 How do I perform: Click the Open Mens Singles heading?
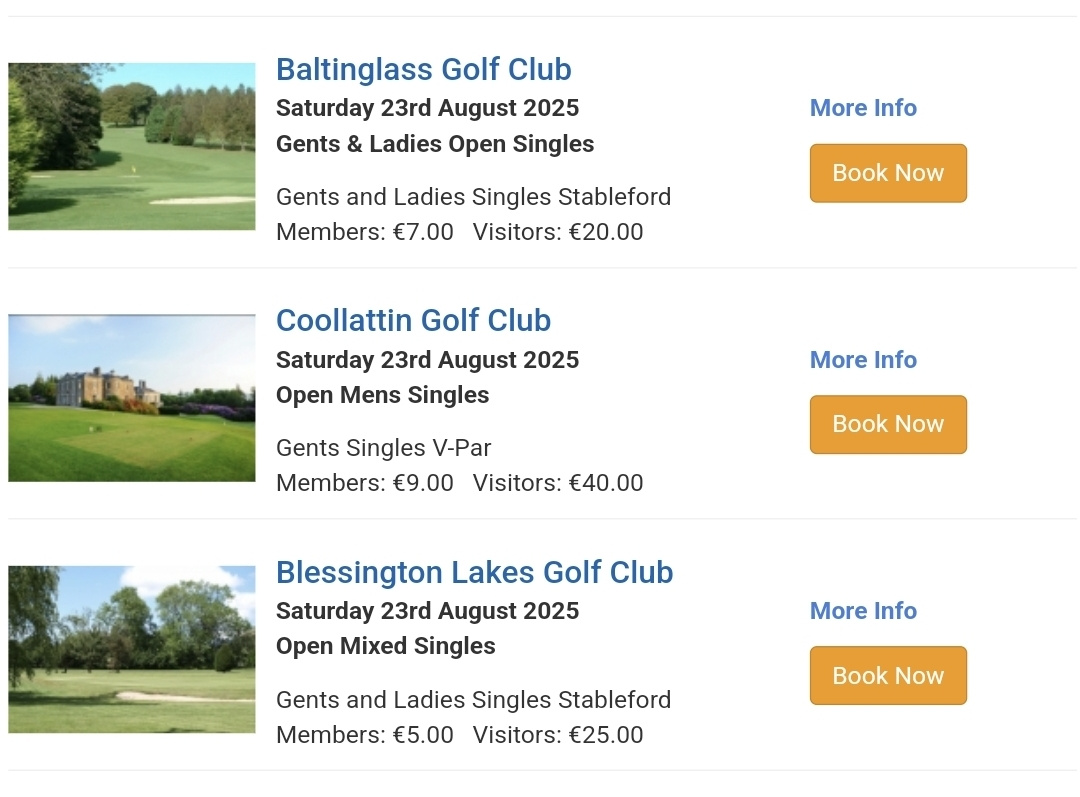coord(382,395)
